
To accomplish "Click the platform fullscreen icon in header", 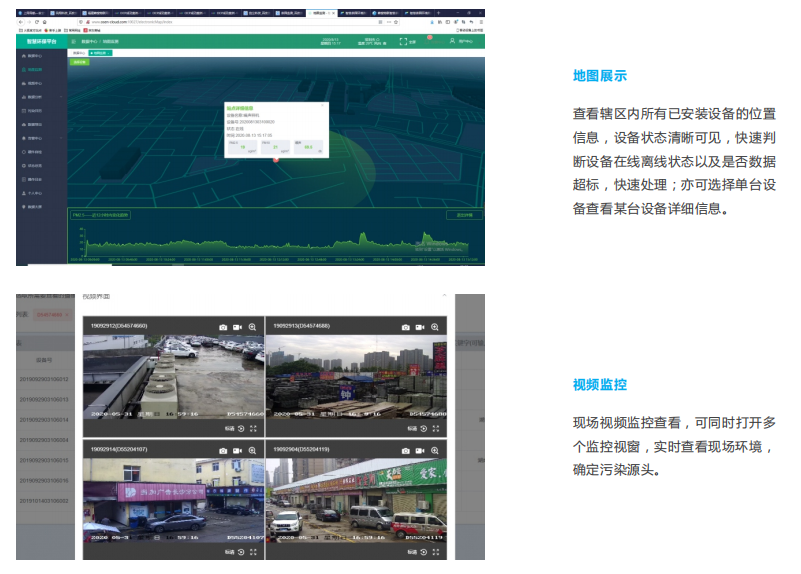I will pos(403,42).
